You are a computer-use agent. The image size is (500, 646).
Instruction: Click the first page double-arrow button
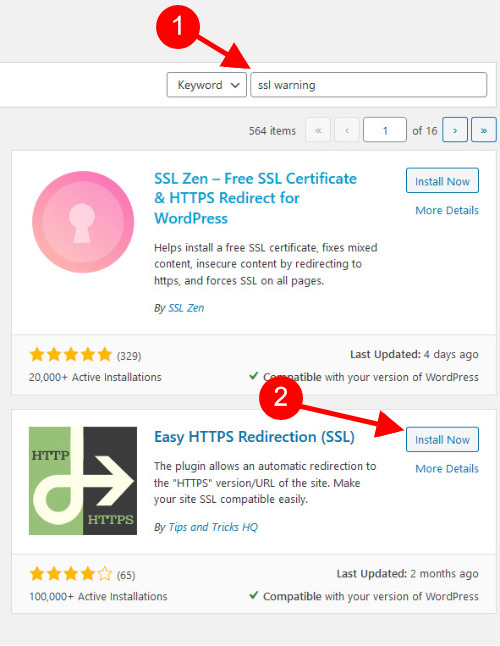318,131
